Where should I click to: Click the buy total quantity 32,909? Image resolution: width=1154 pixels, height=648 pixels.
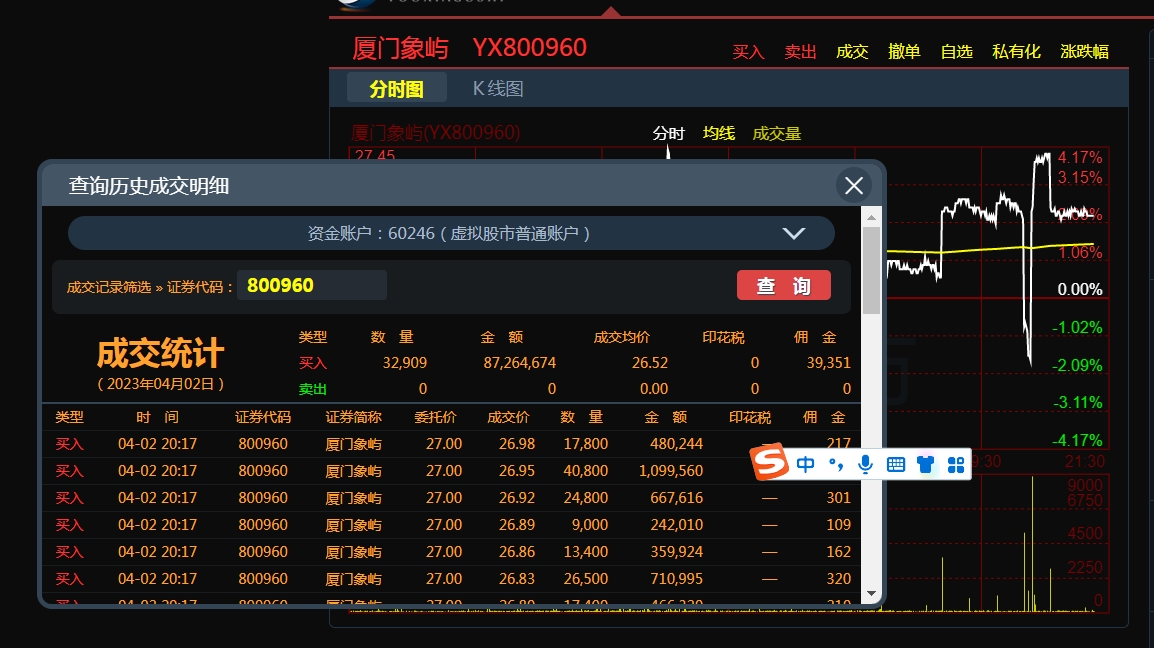[405, 363]
